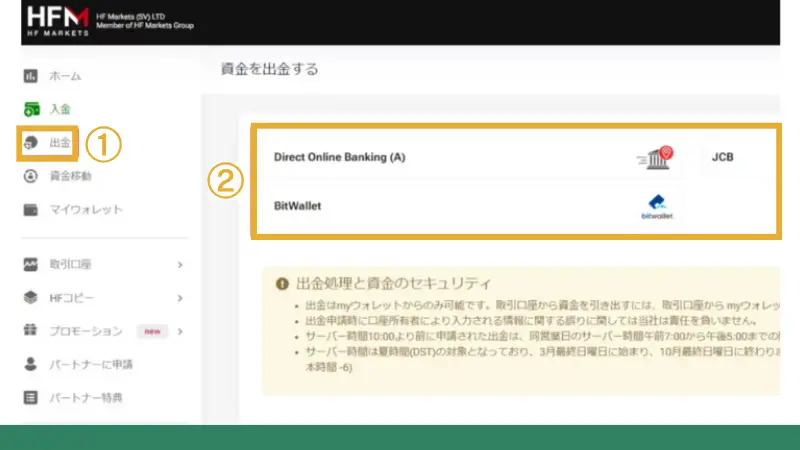The height and width of the screenshot is (450, 800).
Task: Click the partner benefits list icon
Action: [x=31, y=397]
